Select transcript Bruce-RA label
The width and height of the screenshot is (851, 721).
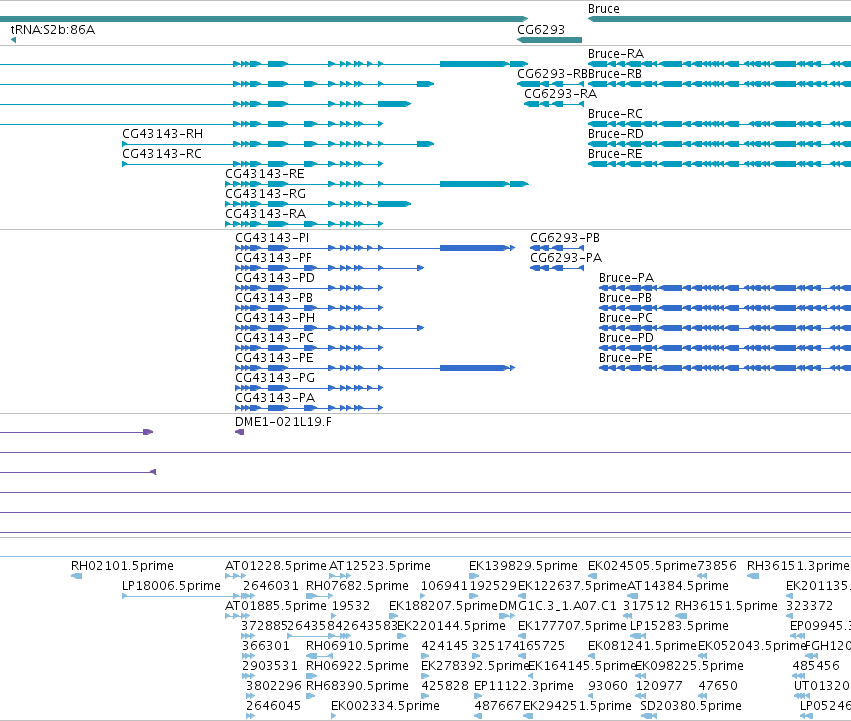click(x=616, y=54)
